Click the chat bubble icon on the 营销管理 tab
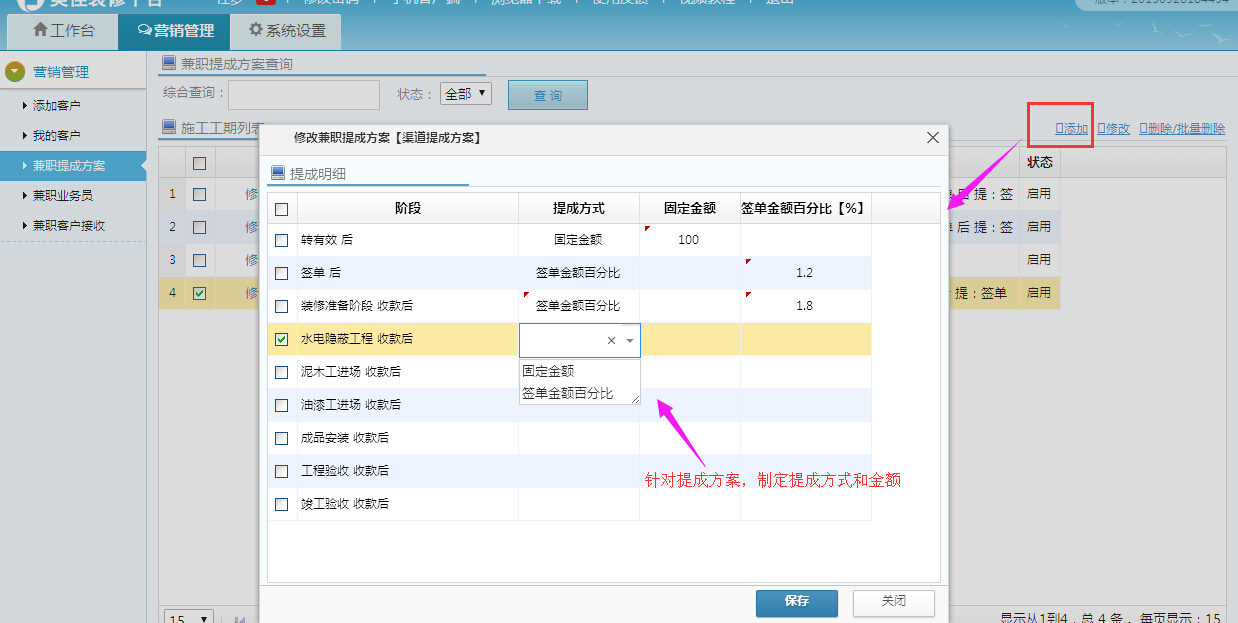This screenshot has width=1238, height=623. coord(144,30)
